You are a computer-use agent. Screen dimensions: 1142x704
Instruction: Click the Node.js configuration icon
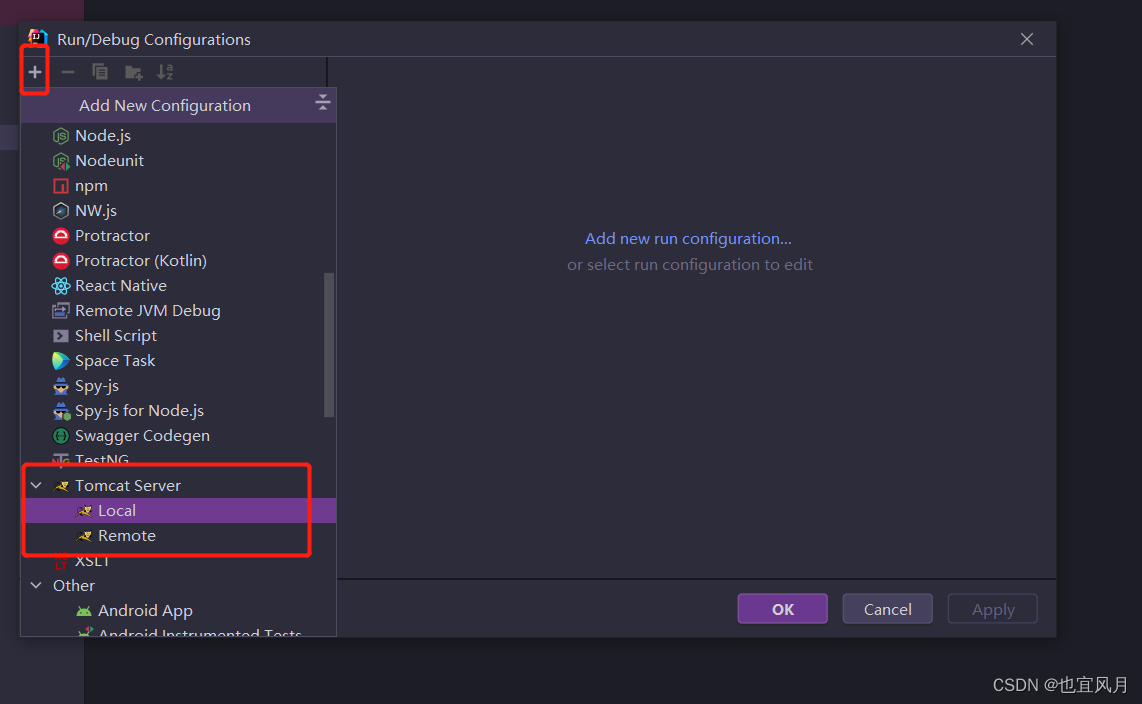pyautogui.click(x=61, y=136)
